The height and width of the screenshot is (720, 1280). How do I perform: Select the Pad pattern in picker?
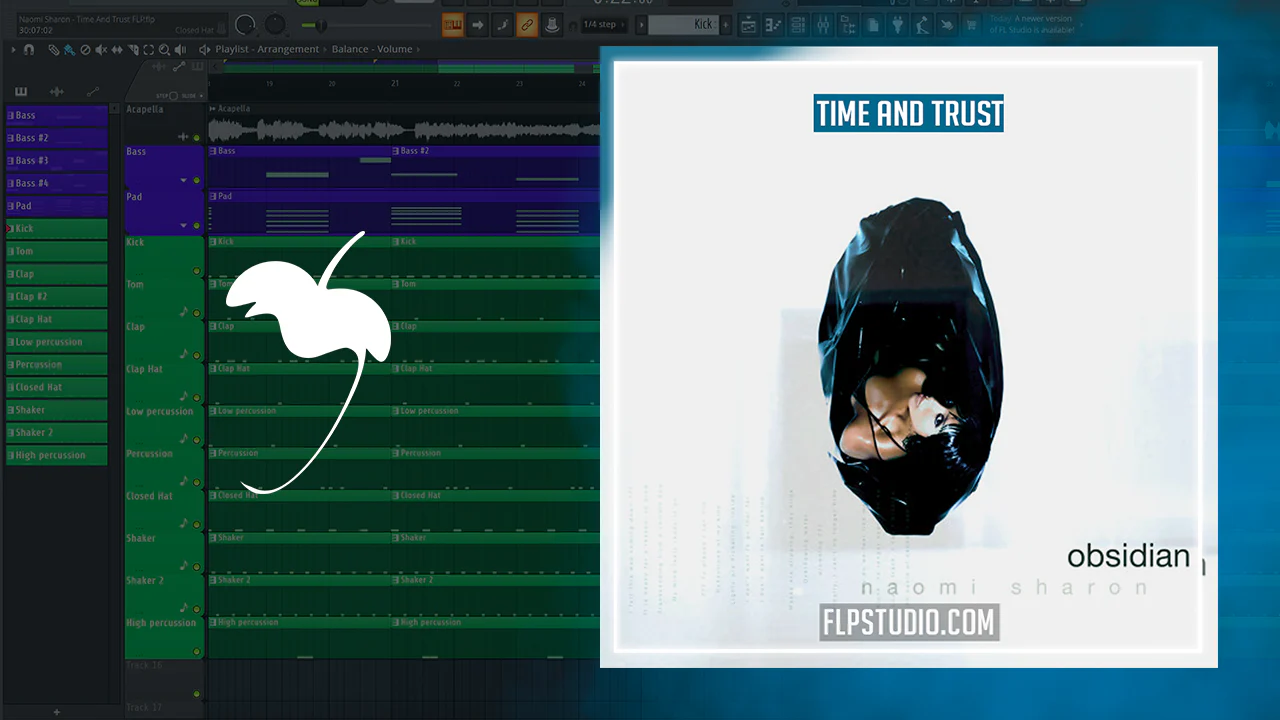(57, 206)
